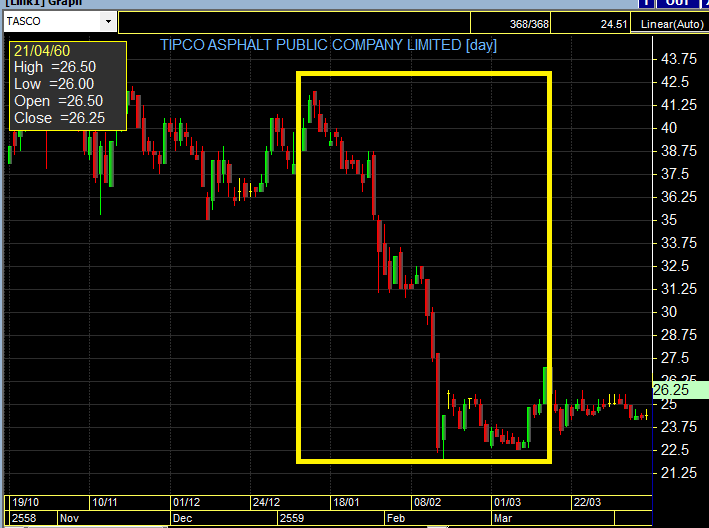Click the Open =26.50 line

coord(58,101)
